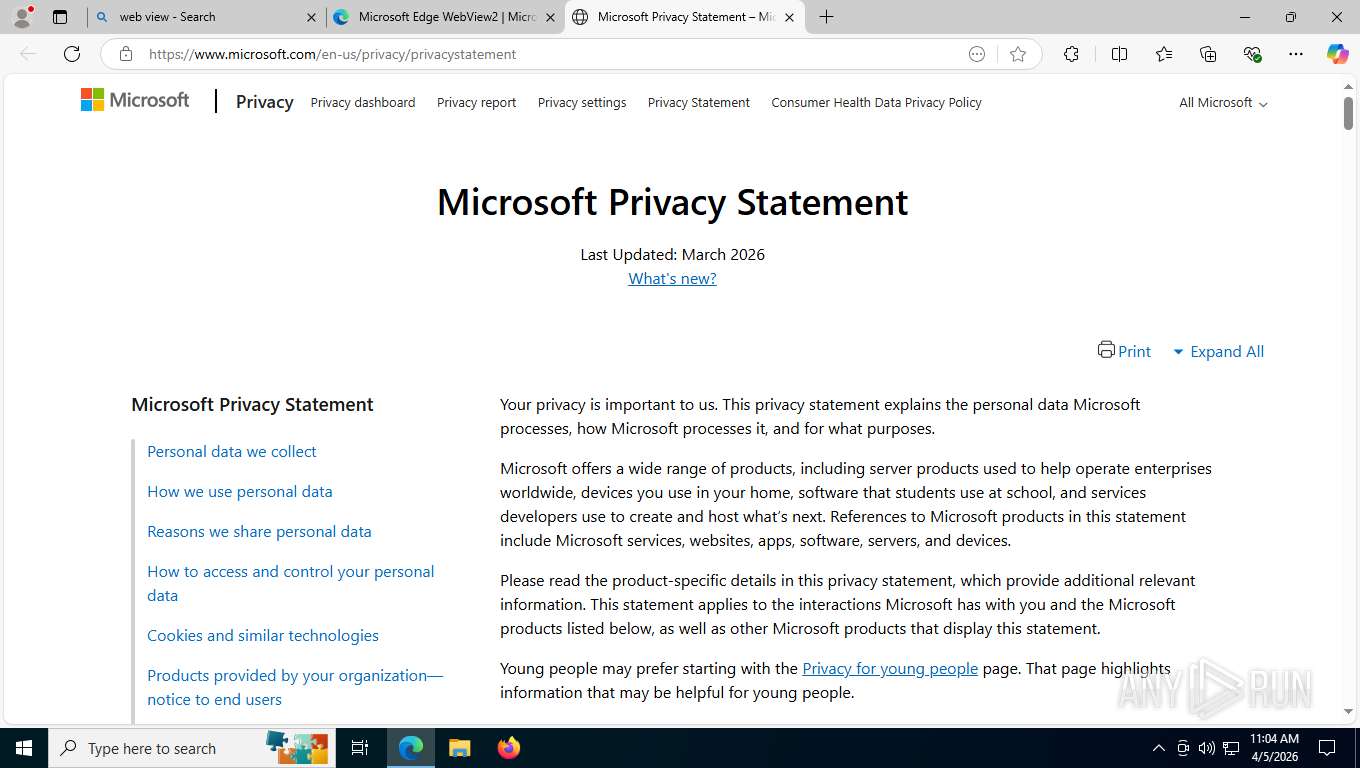1360x768 pixels.
Task: Launch the Copilot icon in the toolbar
Action: coord(1337,54)
